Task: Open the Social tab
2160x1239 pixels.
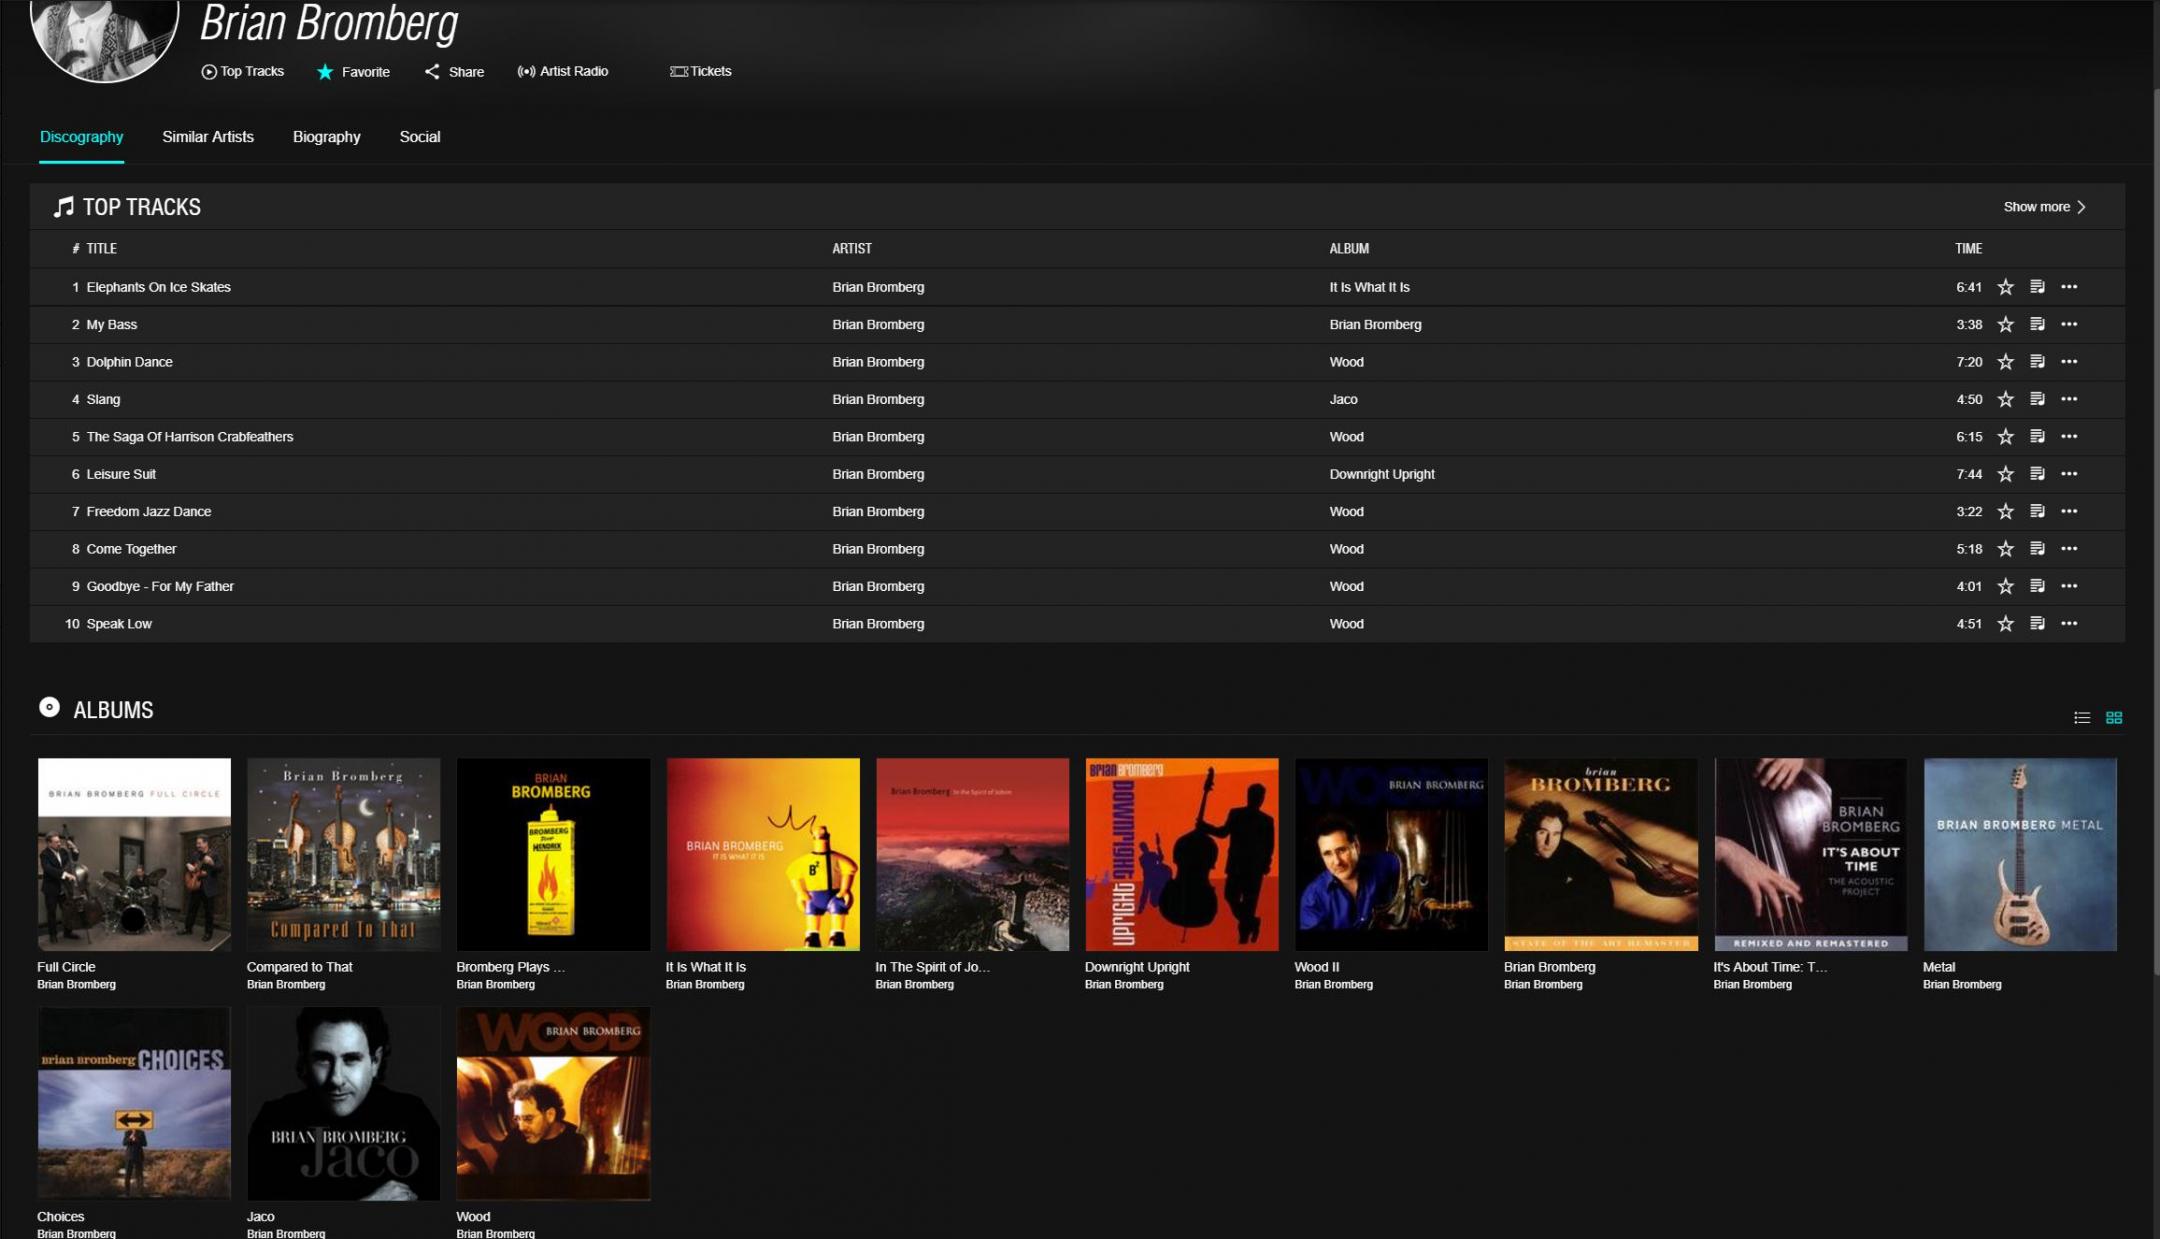Action: click(420, 137)
